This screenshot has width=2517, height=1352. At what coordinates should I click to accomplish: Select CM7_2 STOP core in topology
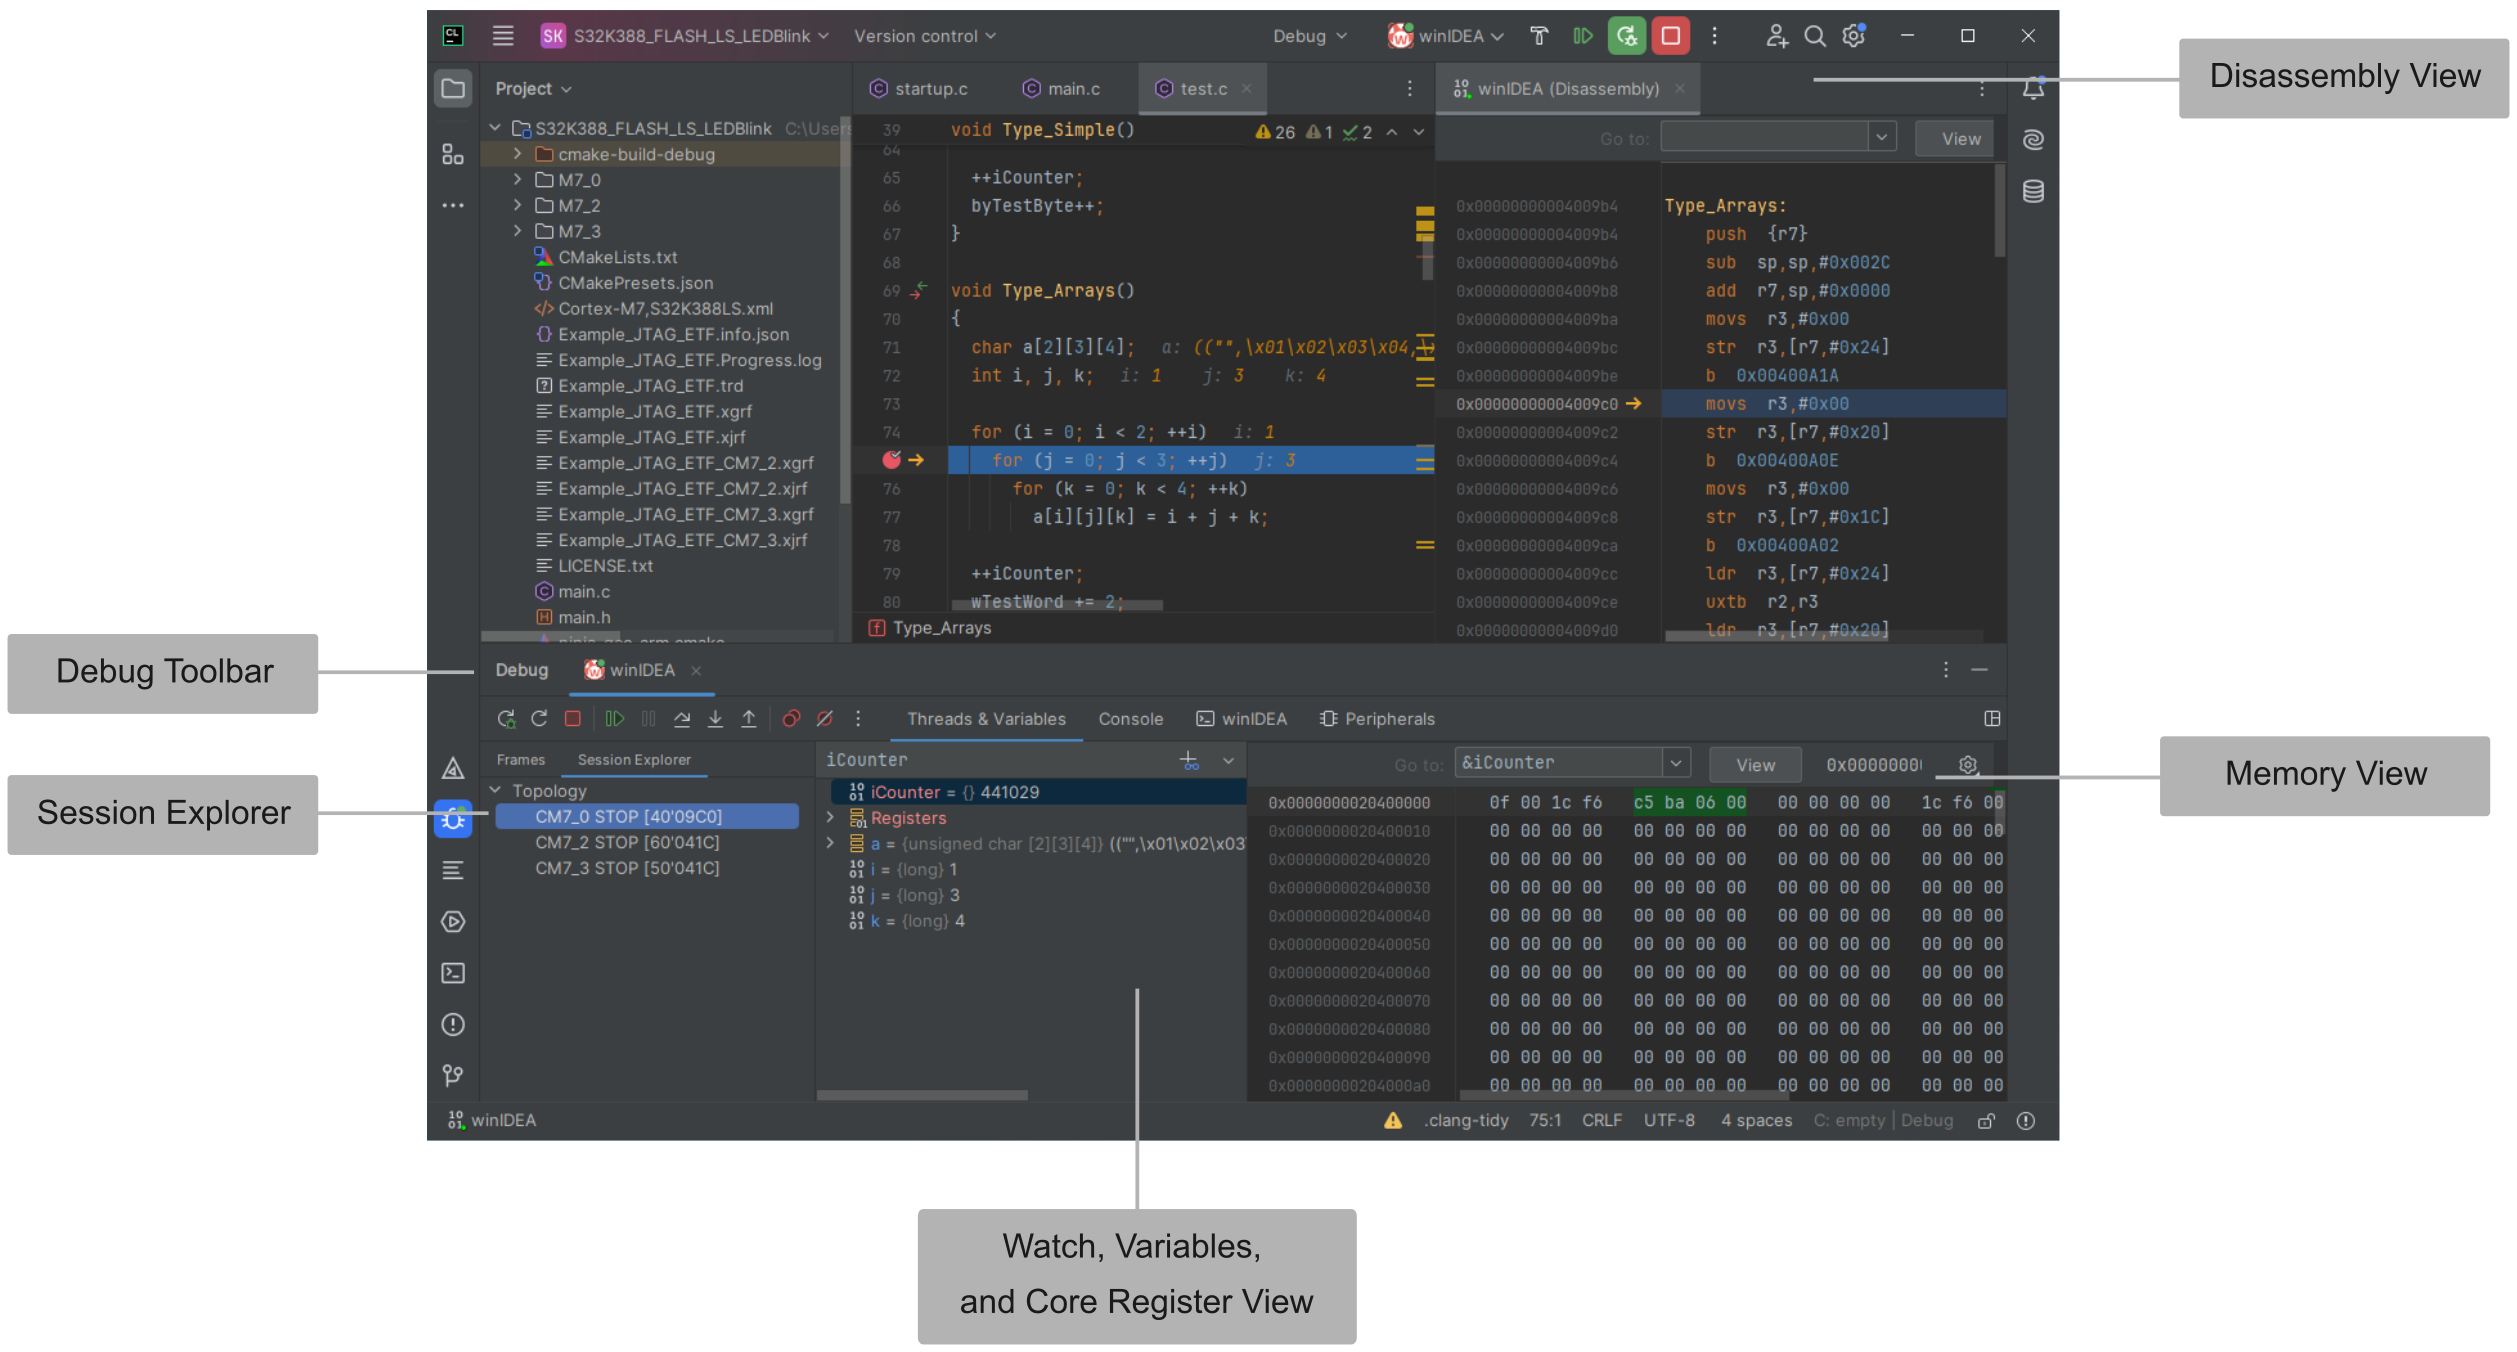tap(627, 842)
